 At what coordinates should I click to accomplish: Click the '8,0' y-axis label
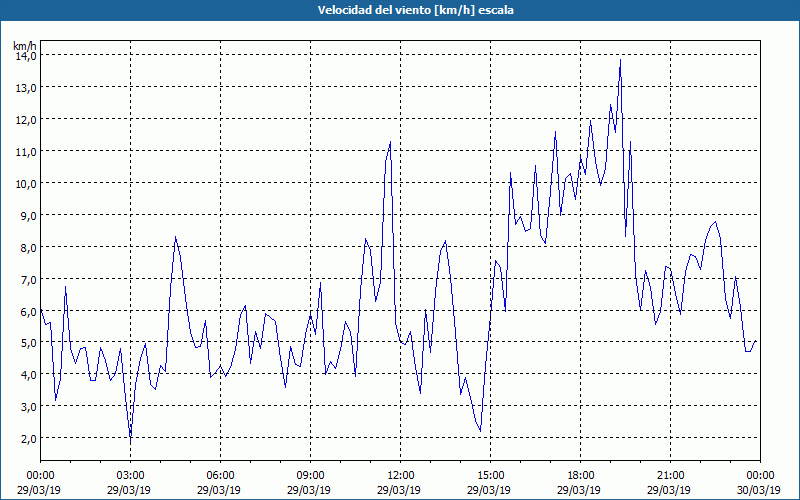tap(28, 247)
